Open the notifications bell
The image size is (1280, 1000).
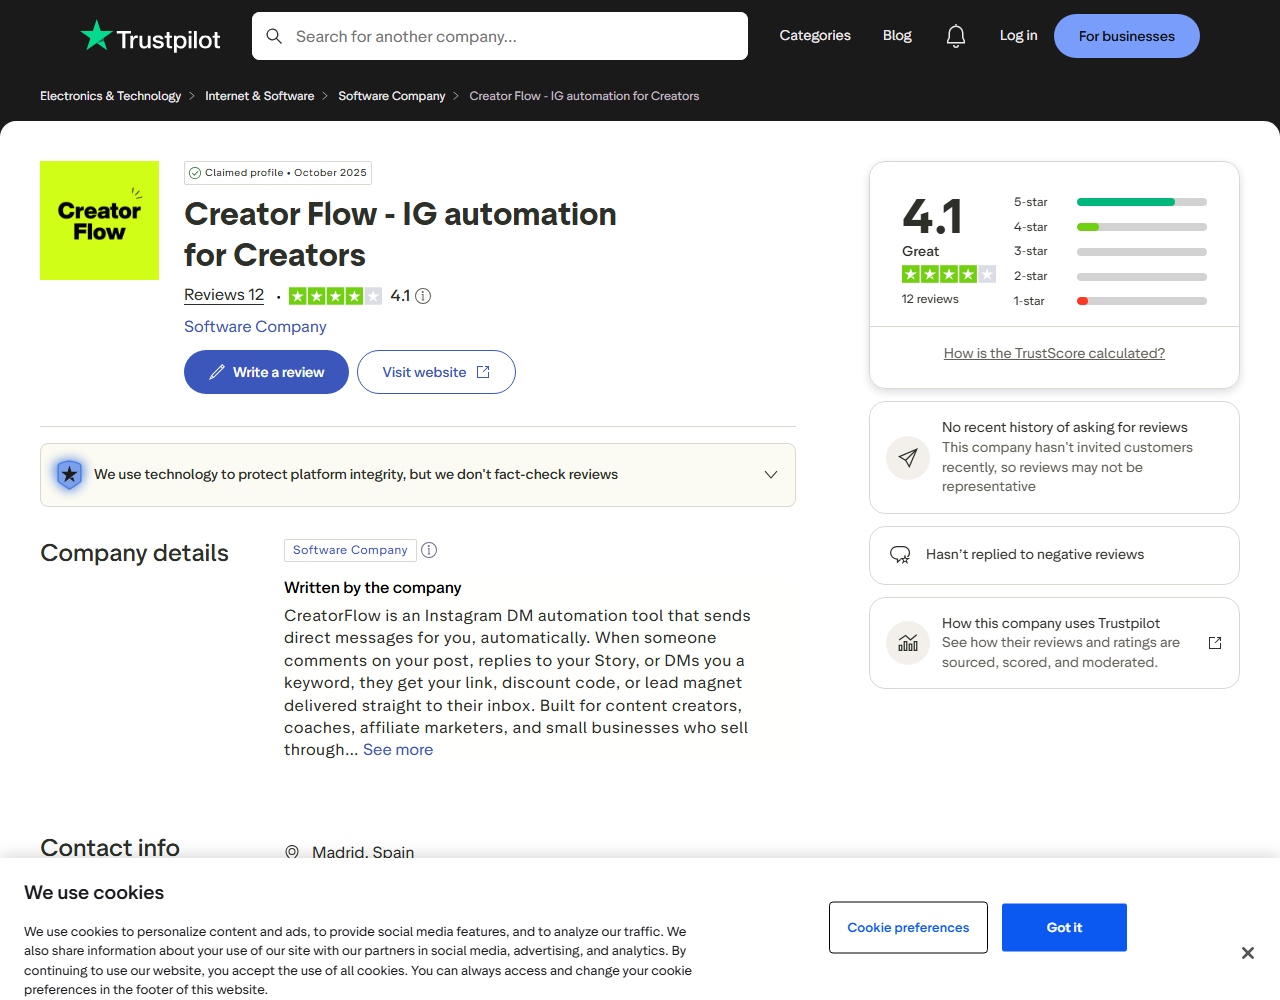coord(956,36)
